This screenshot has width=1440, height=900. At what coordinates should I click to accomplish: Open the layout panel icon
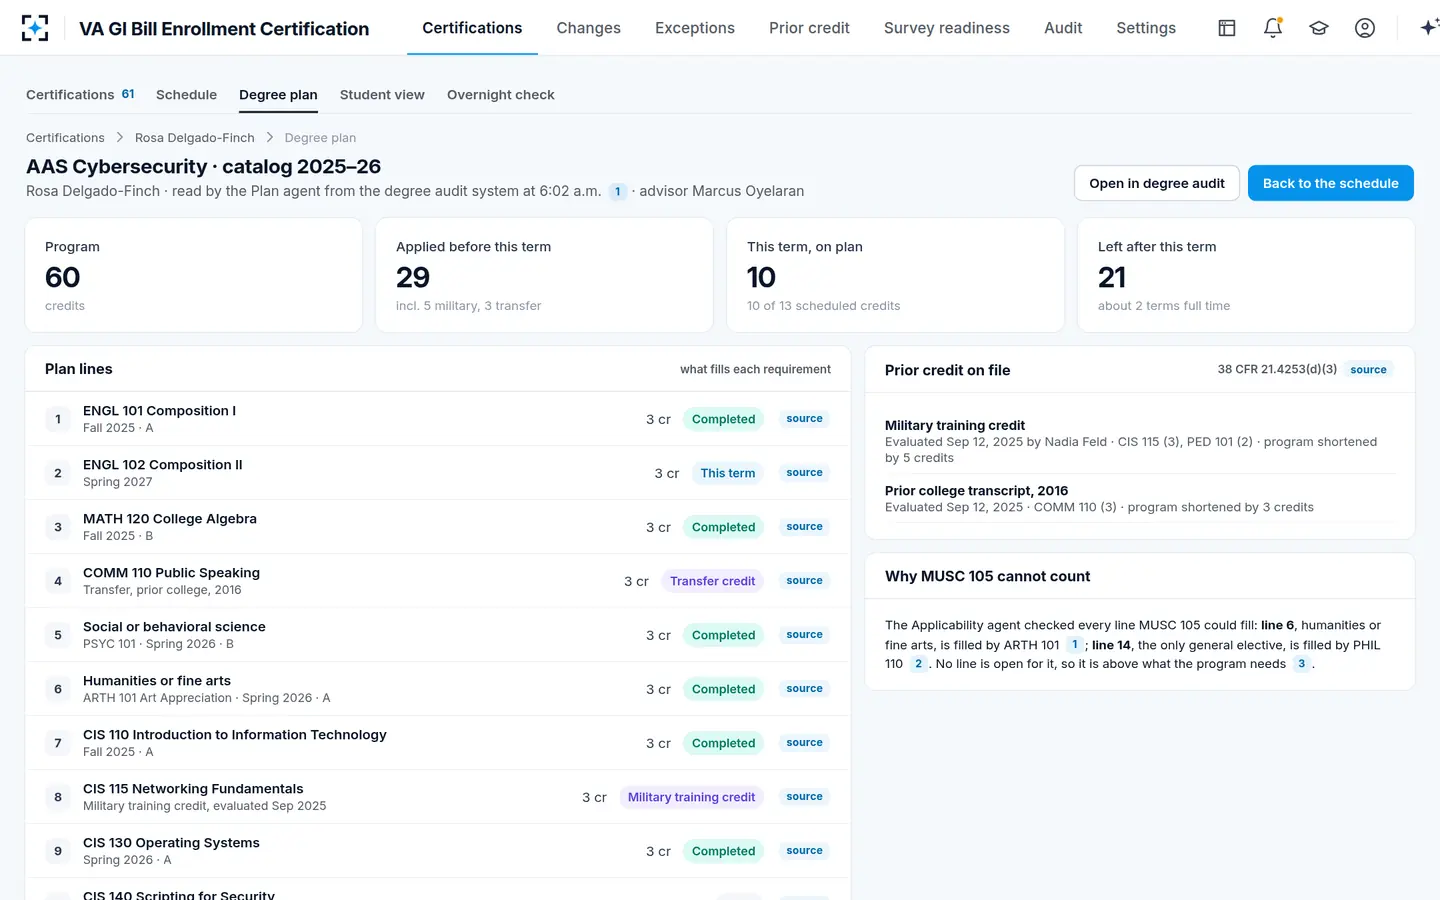pyautogui.click(x=1227, y=28)
